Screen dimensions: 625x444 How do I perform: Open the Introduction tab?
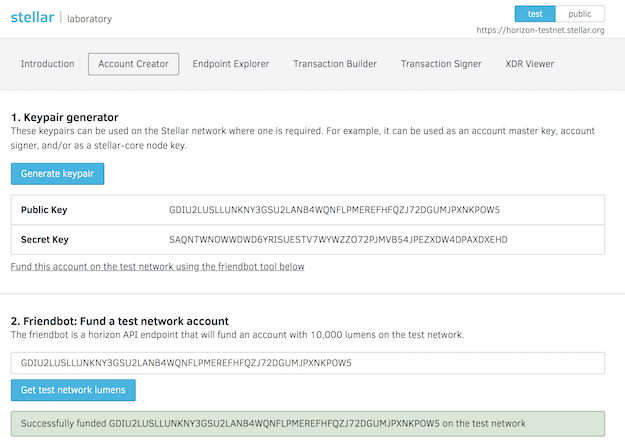click(x=48, y=64)
